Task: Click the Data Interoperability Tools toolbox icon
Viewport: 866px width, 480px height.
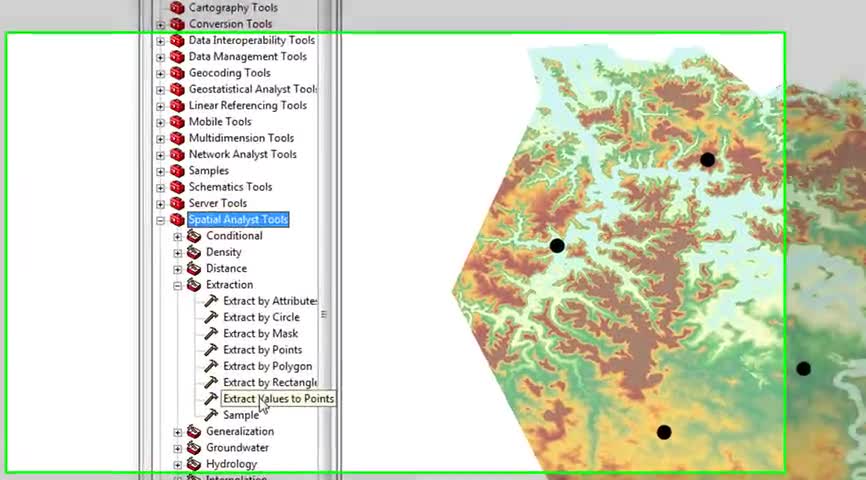Action: click(177, 40)
